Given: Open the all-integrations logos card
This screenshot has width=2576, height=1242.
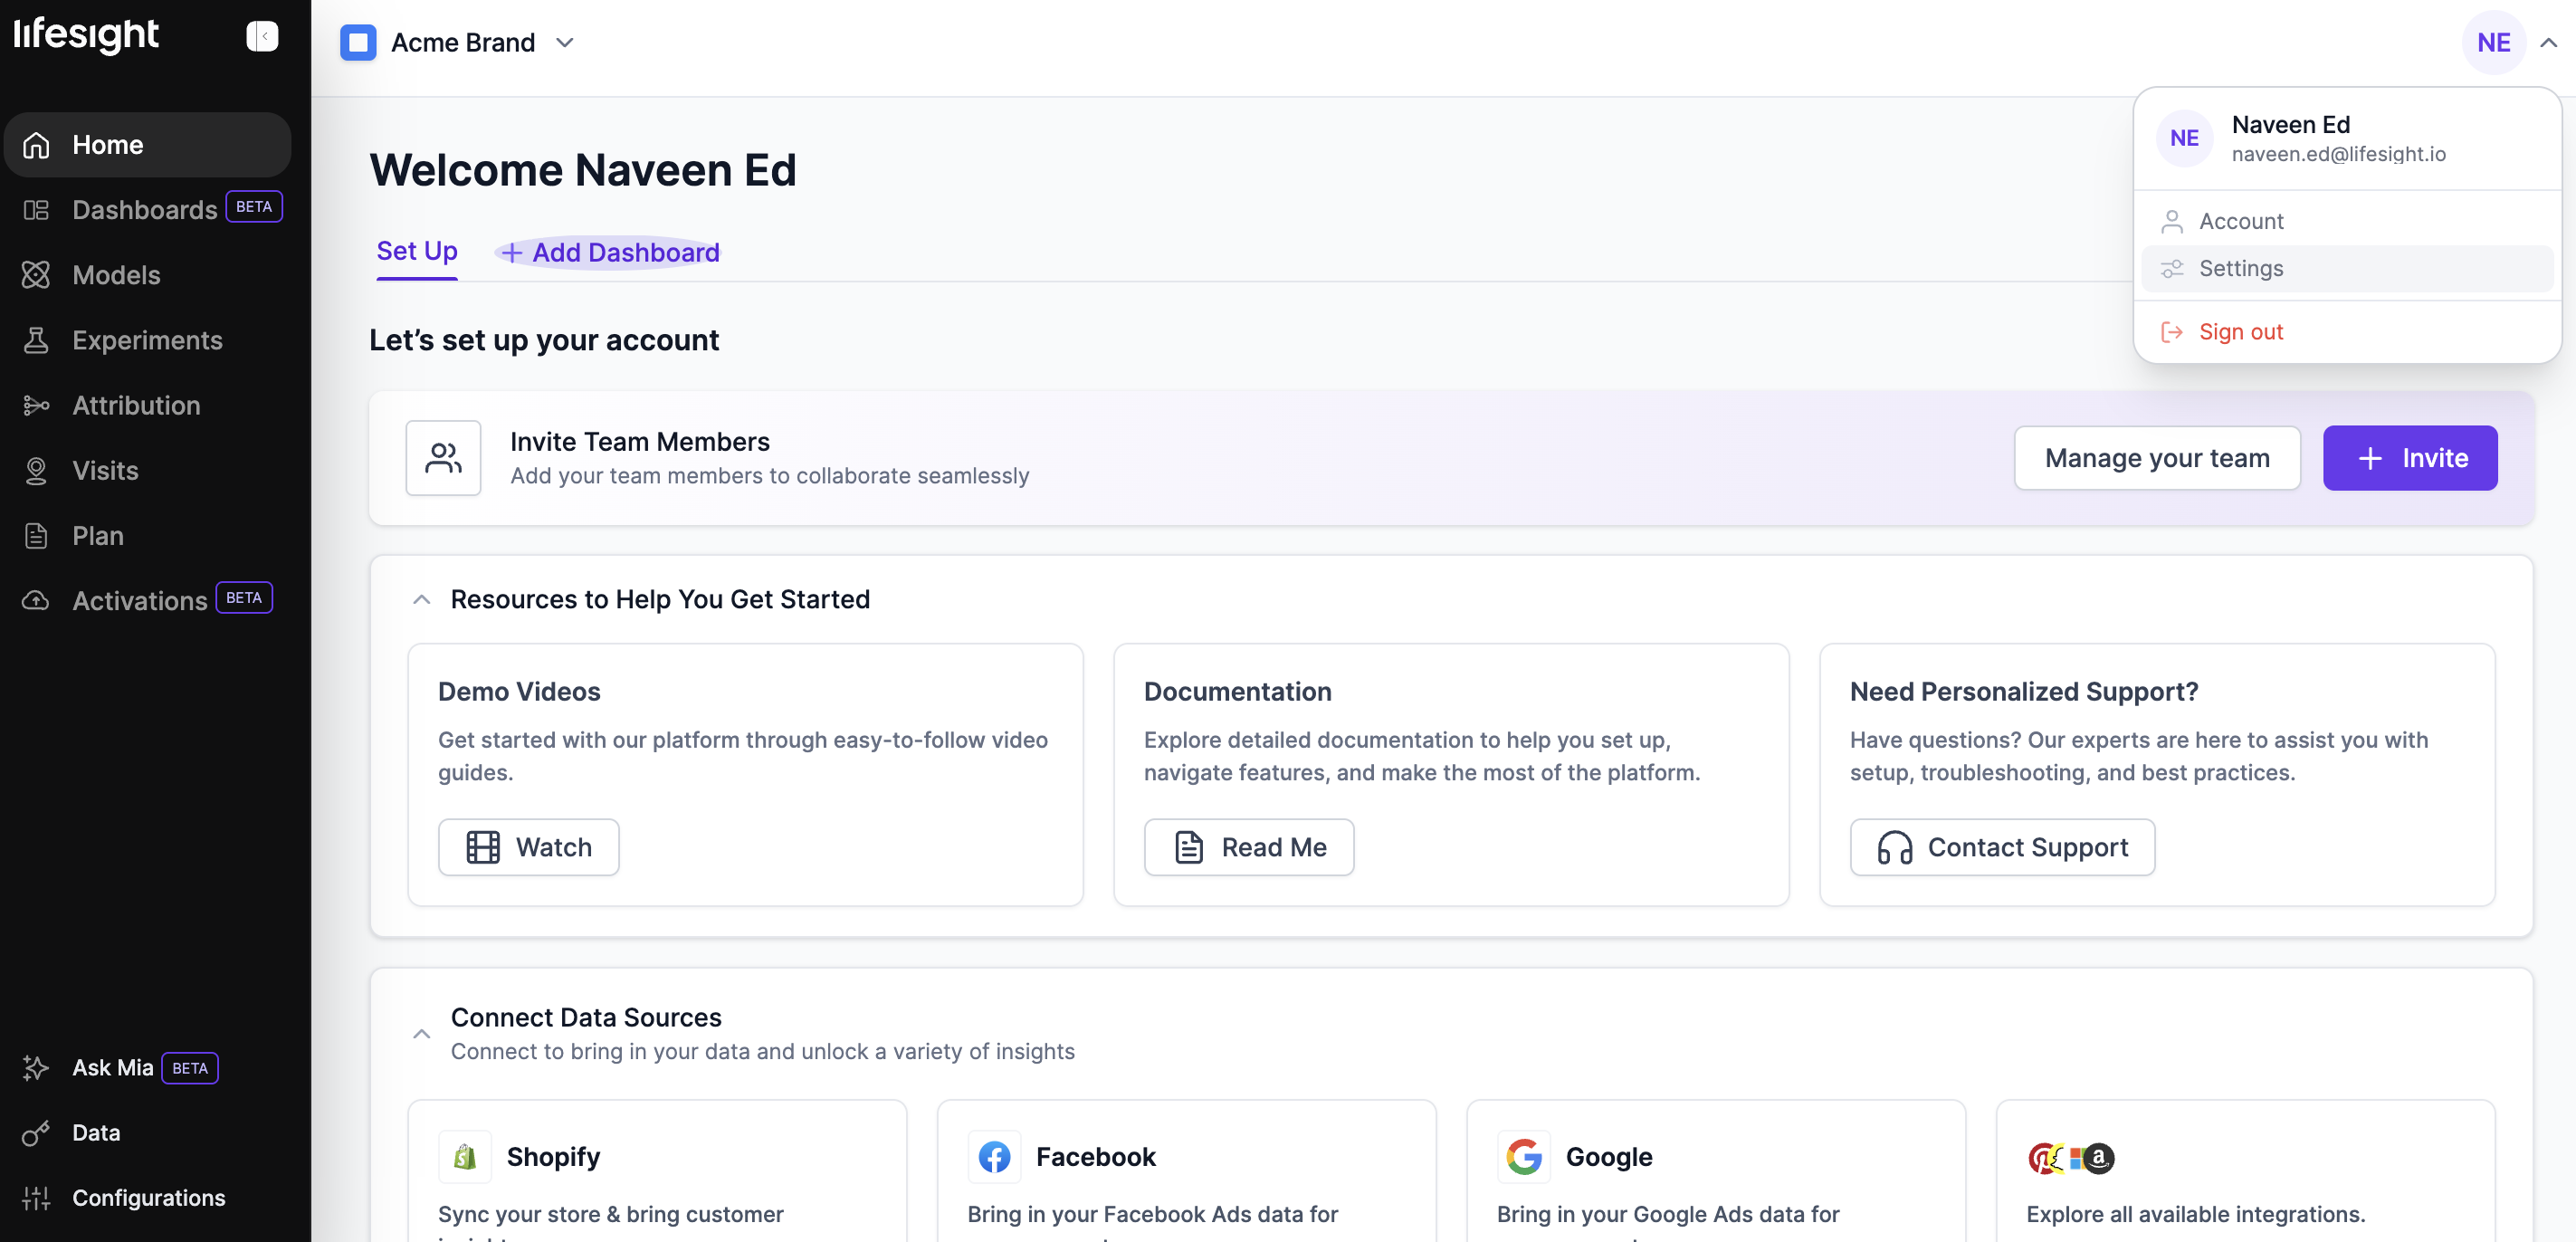Looking at the screenshot, I should coord(2070,1157).
